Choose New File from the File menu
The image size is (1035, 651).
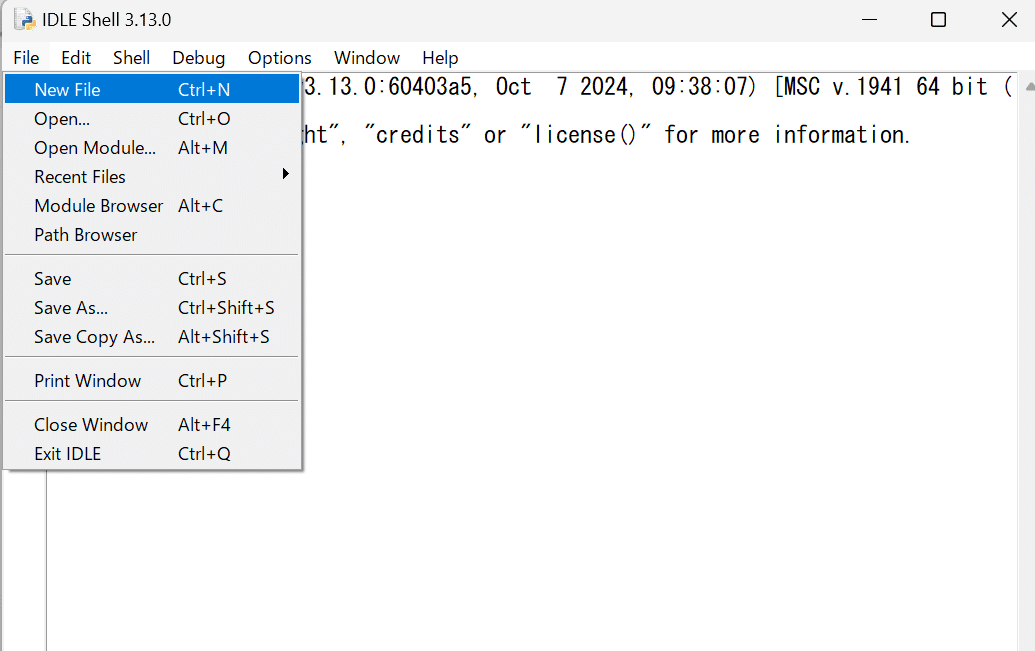pyautogui.click(x=152, y=89)
